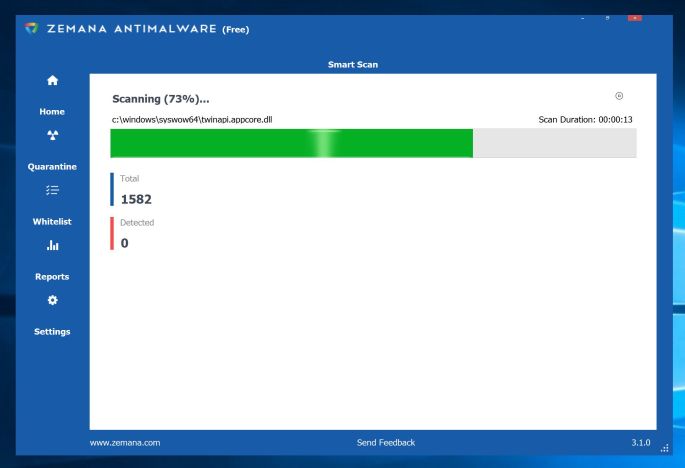Image resolution: width=685 pixels, height=468 pixels.
Task: Close the Zemana AntiMalware window
Action: [634, 18]
